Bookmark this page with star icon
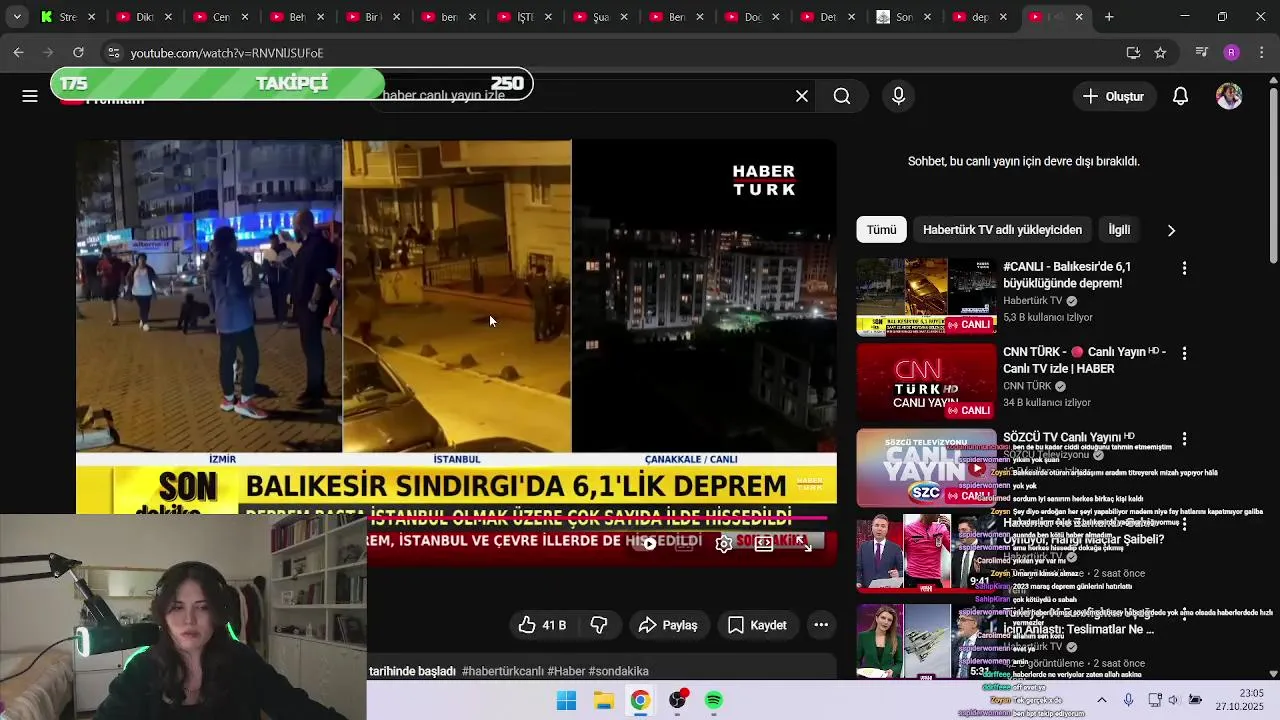 (1160, 52)
